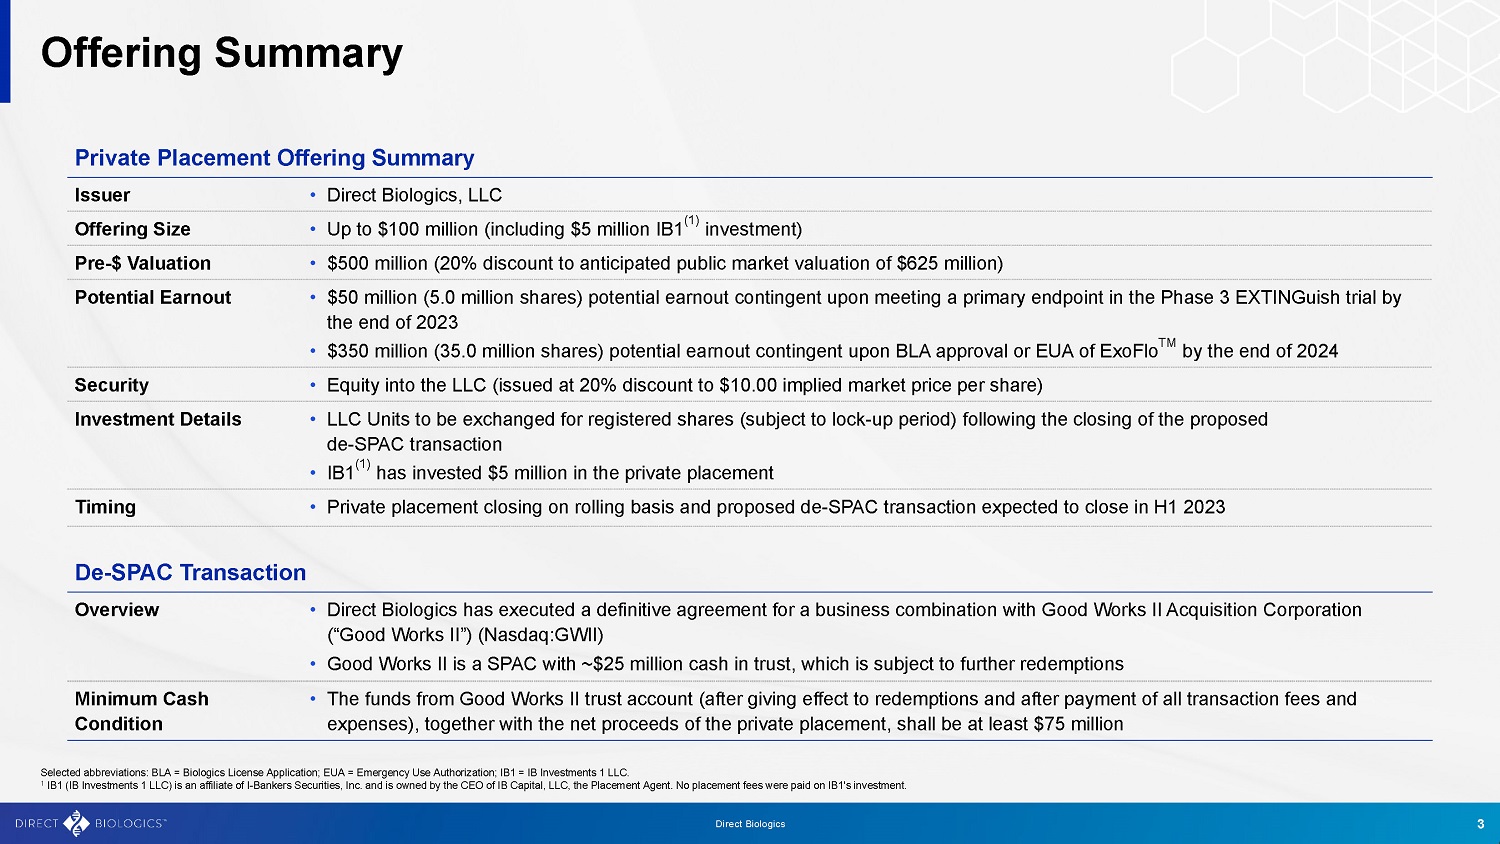Click the centered "Direct Biologics" footer text
The image size is (1500, 844).
click(x=750, y=824)
